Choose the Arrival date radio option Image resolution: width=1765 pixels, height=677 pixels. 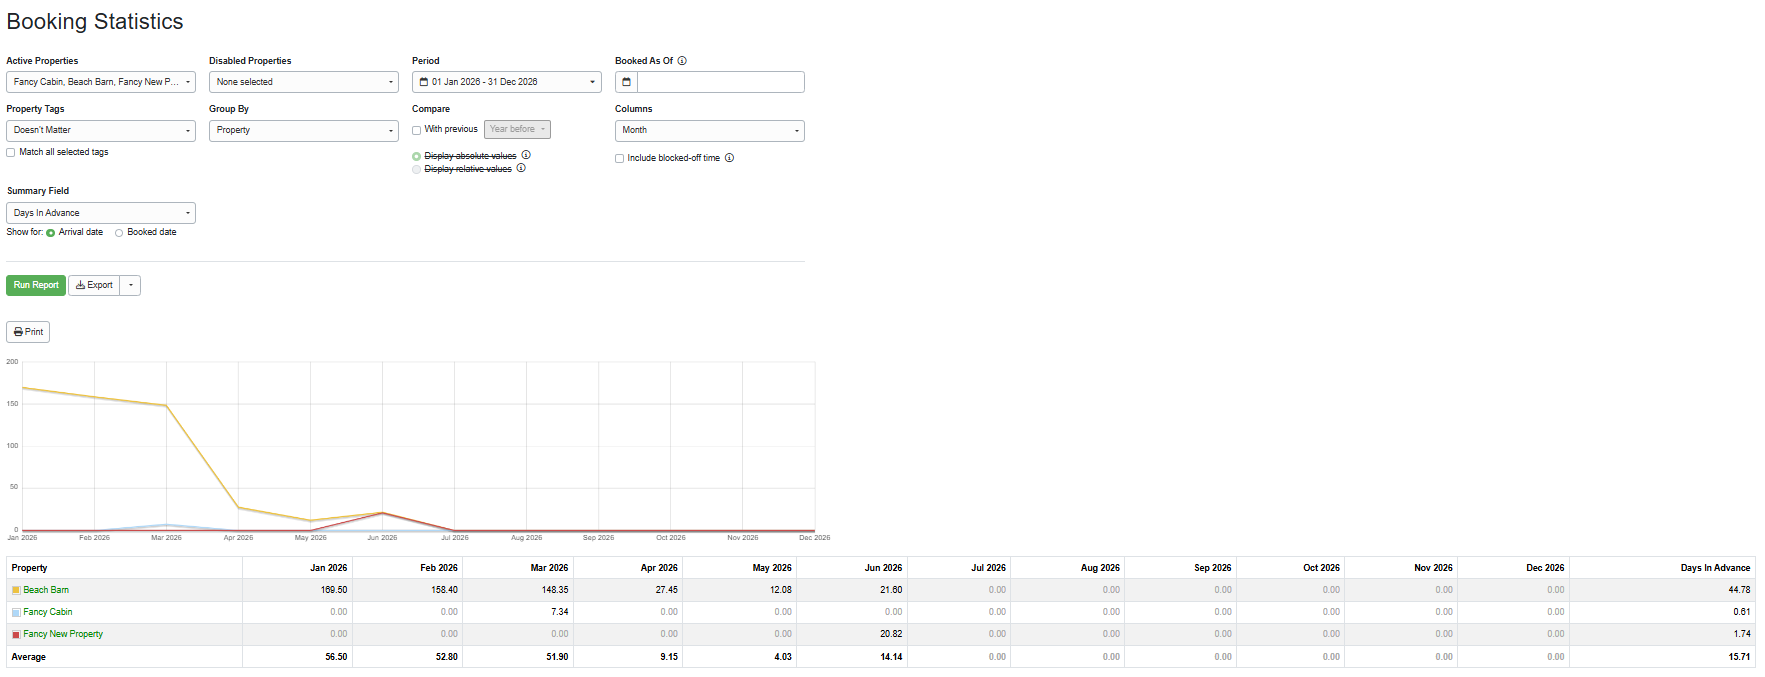point(51,233)
